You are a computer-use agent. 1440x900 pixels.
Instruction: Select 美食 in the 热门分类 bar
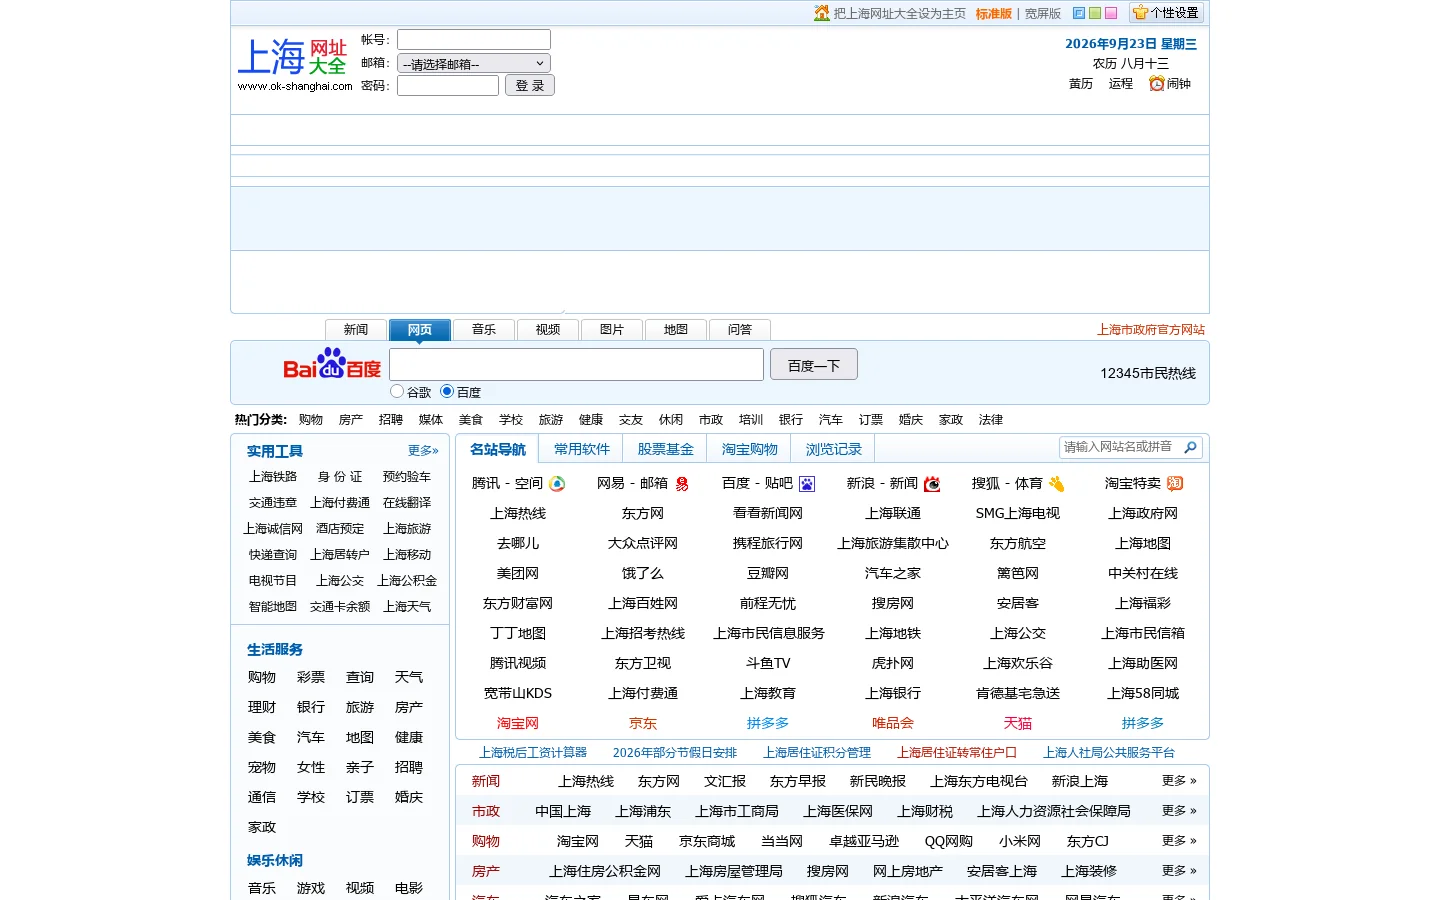tap(471, 420)
